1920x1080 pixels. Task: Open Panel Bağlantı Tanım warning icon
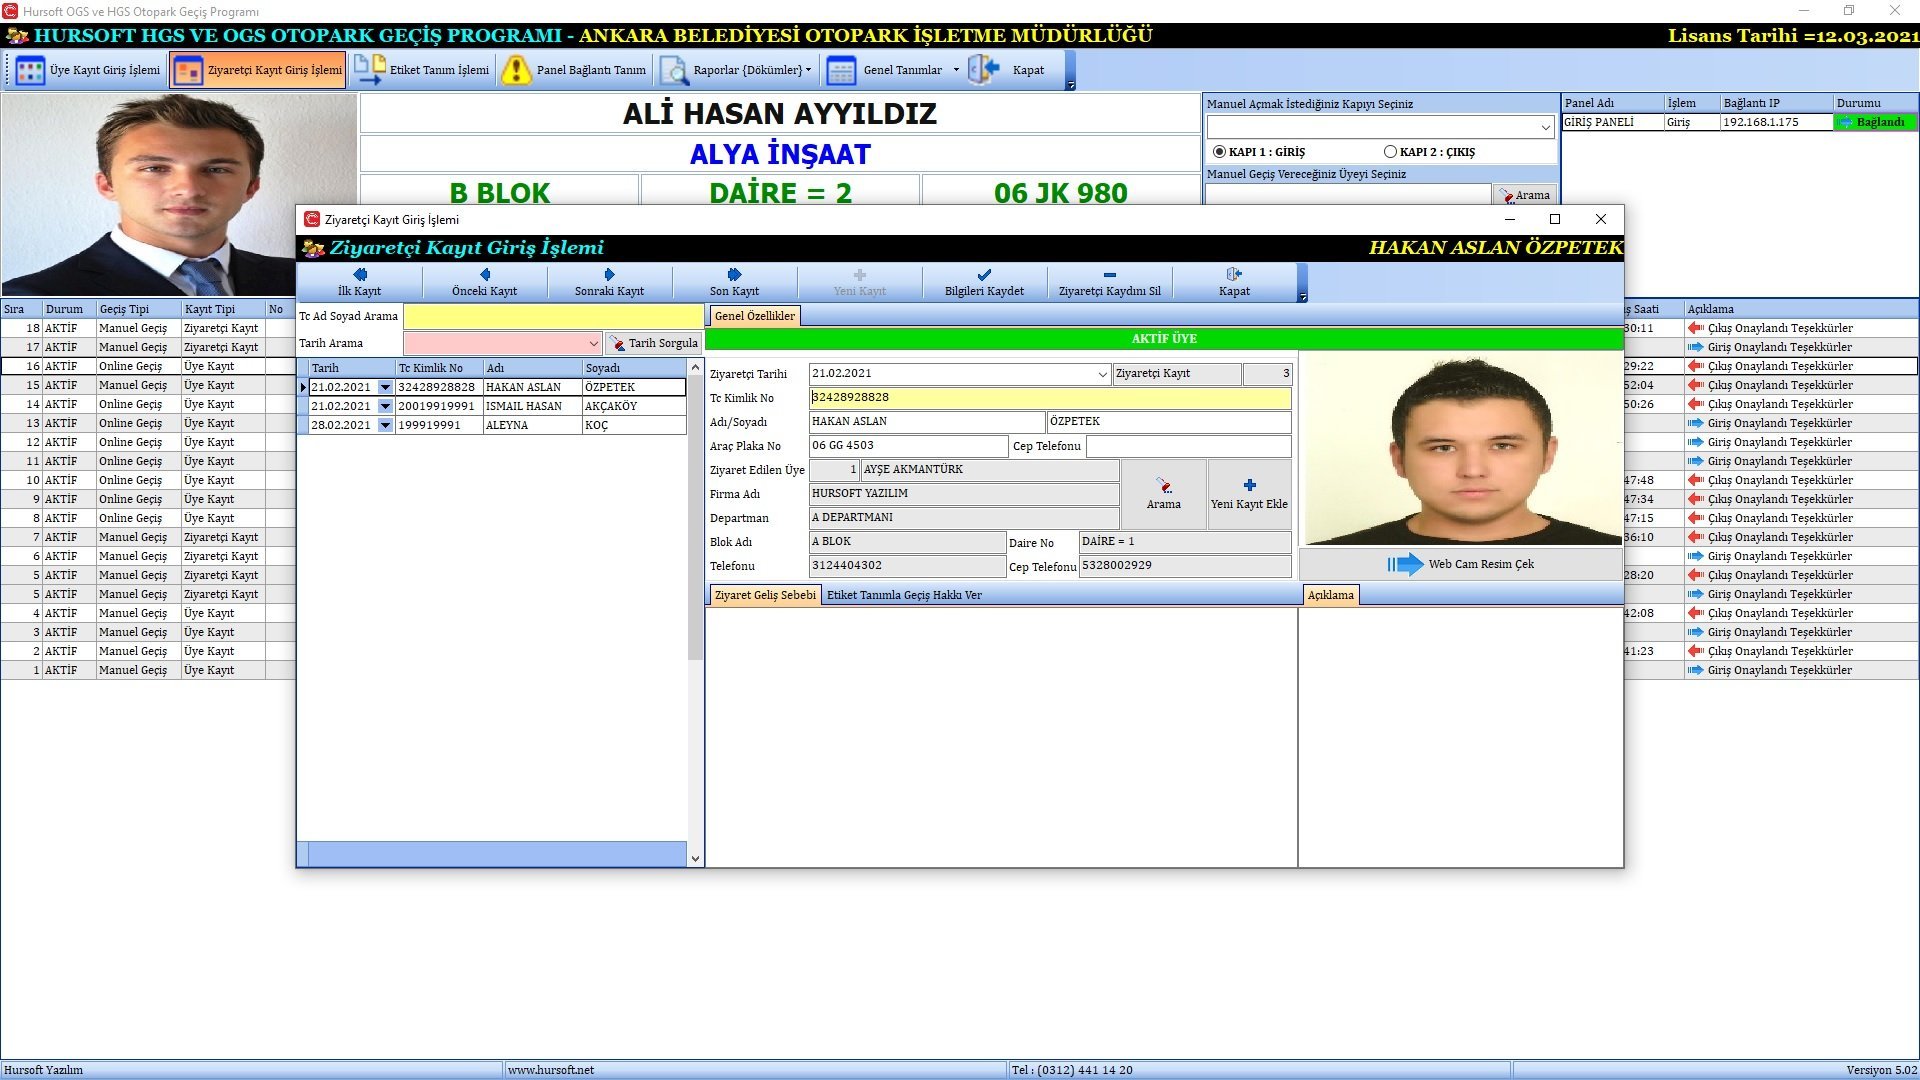pyautogui.click(x=516, y=70)
